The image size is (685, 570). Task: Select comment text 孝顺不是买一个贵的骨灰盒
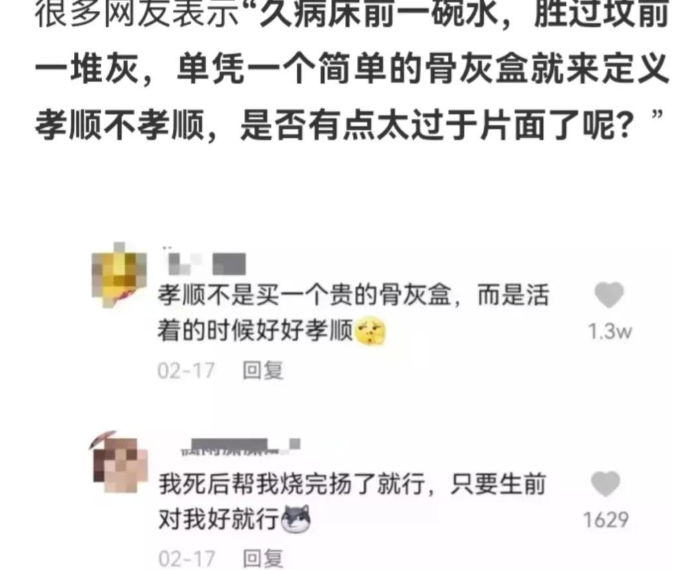(x=304, y=295)
